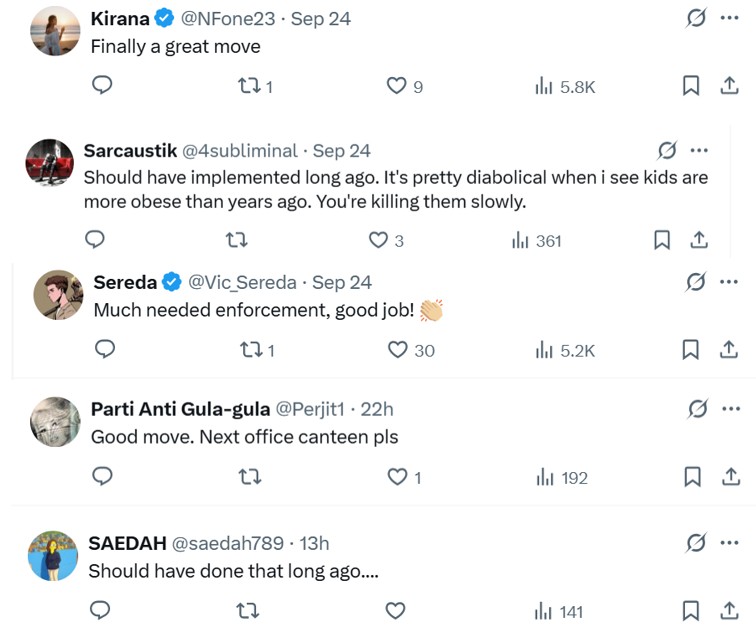Share Sarcaustik's tweet
Screen dimensions: 756x631
(x=700, y=240)
